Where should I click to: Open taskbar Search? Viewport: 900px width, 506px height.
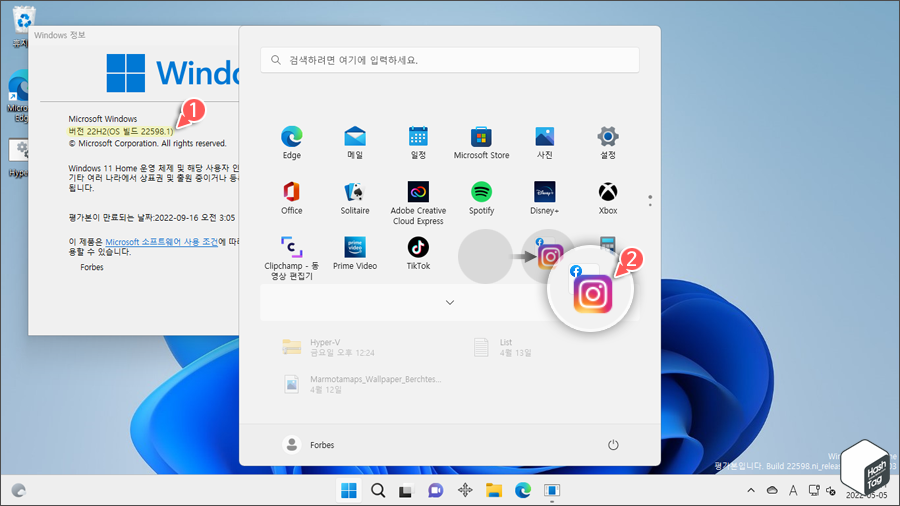coord(378,491)
